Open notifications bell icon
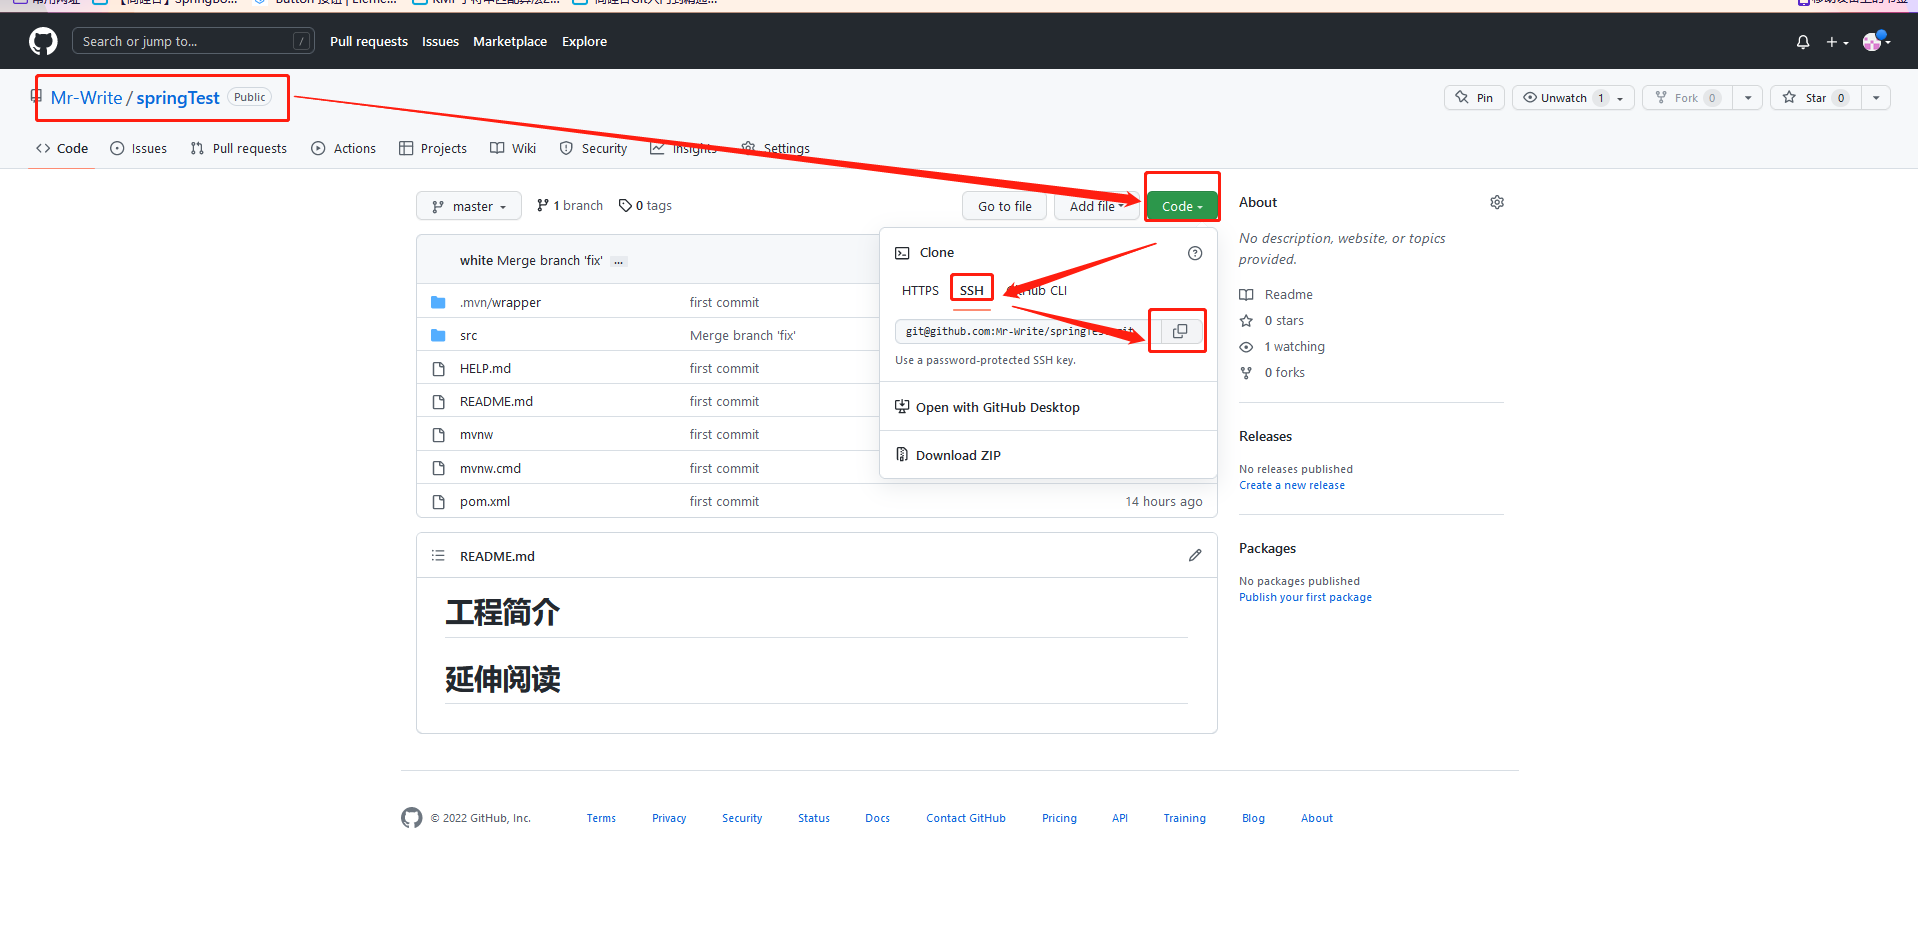The height and width of the screenshot is (932, 1918). click(1803, 42)
